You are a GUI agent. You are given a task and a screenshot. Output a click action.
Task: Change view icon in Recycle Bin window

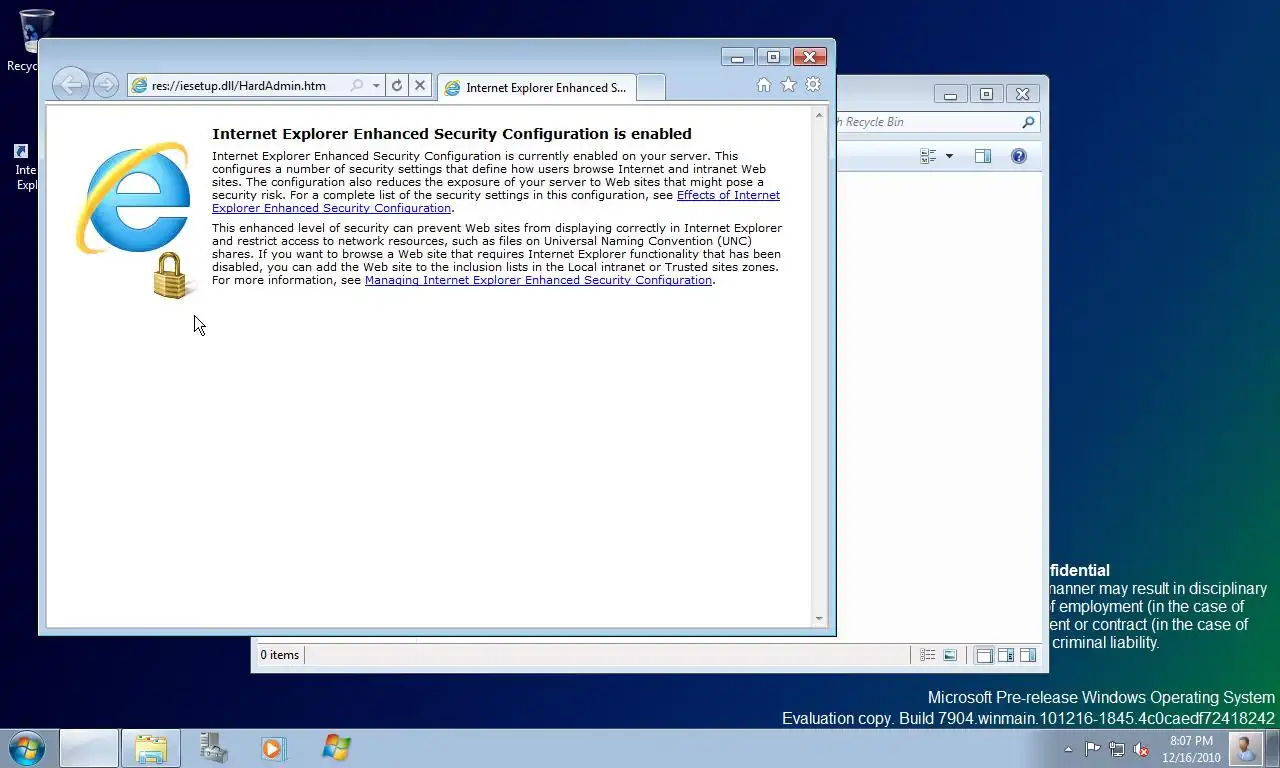928,156
